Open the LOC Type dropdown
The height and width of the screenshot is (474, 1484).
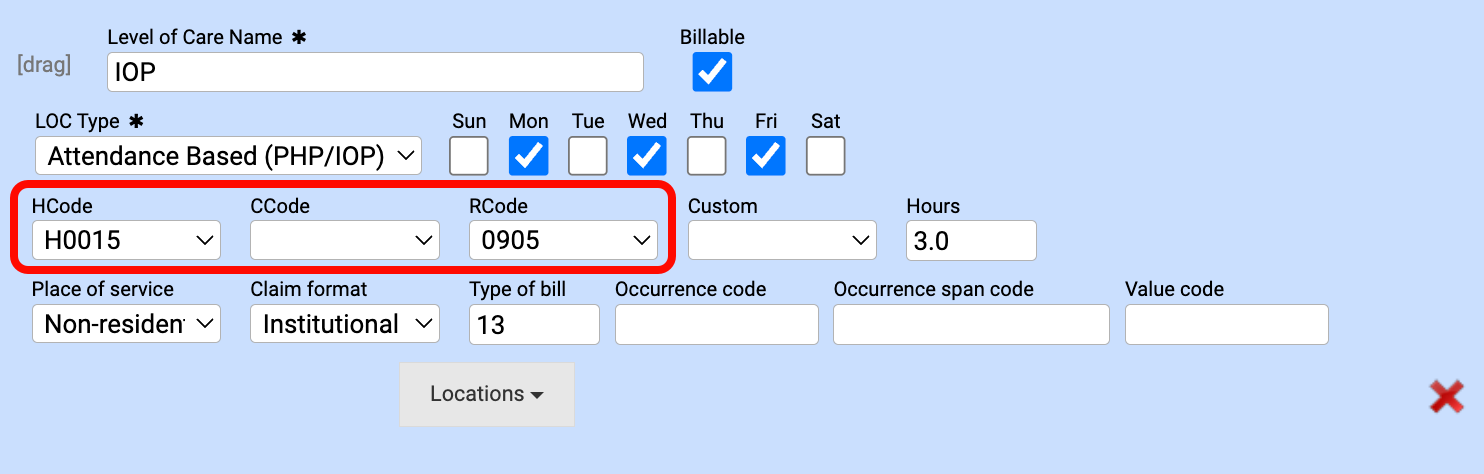228,156
